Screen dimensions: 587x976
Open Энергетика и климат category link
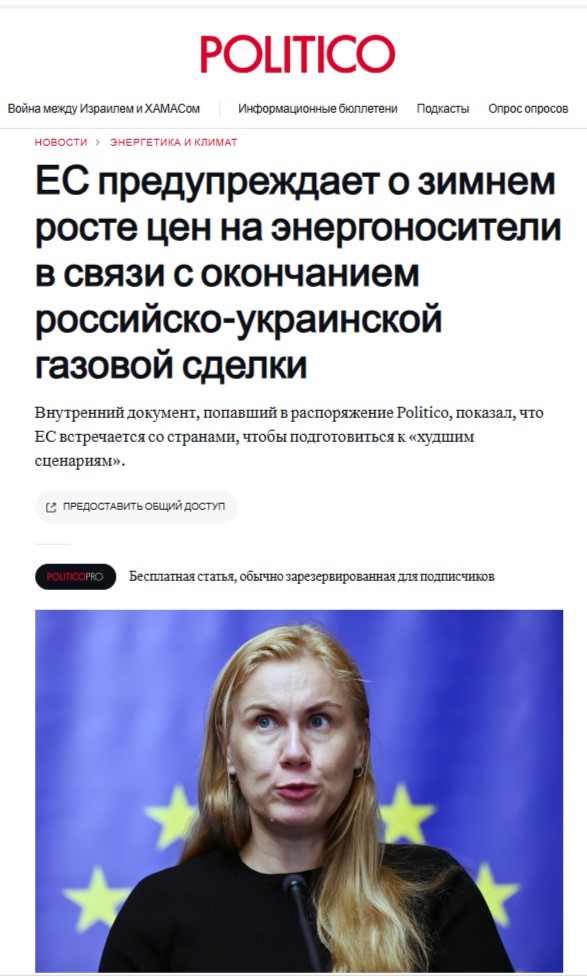click(x=174, y=143)
